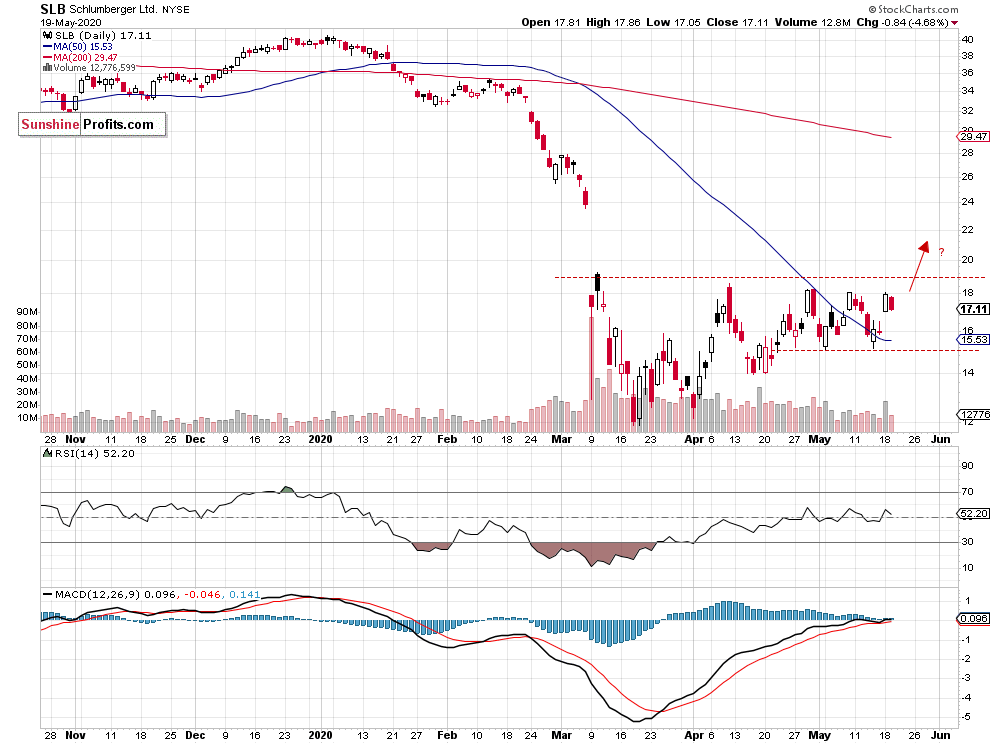Click the MA(200) 29.47 legend entry
Screen dimensions: 990x744
pyautogui.click(x=85, y=57)
